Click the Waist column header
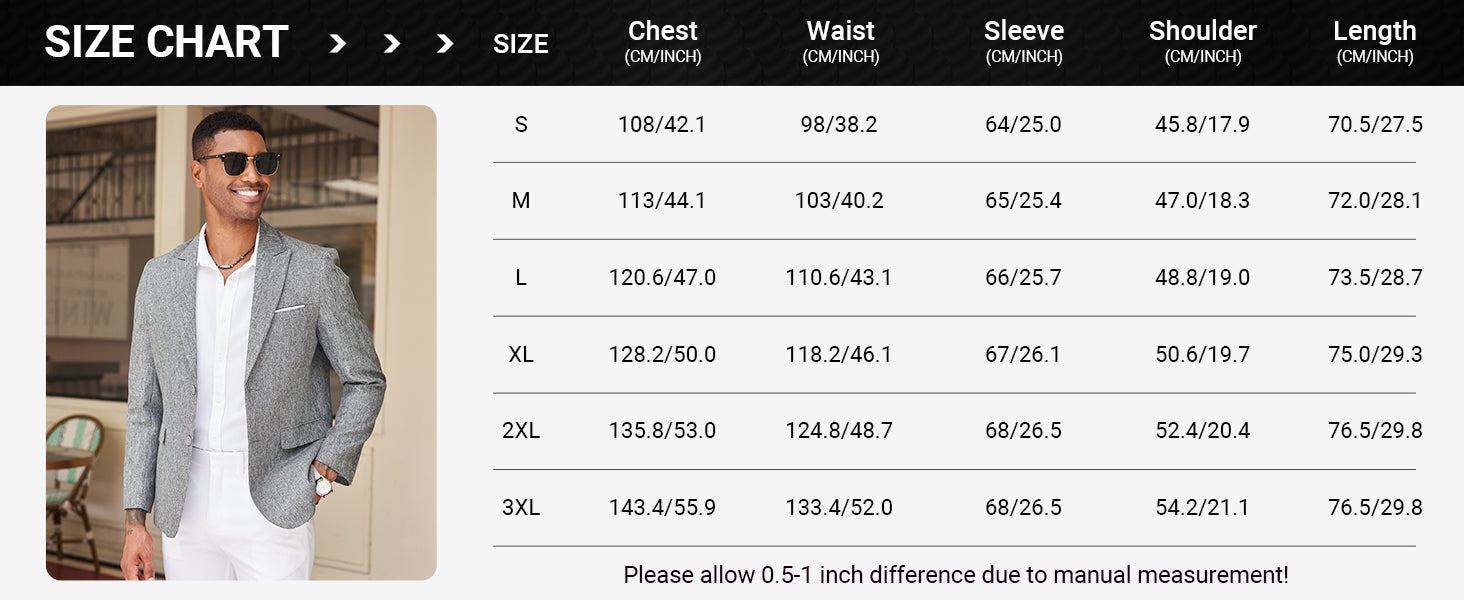 tap(840, 42)
